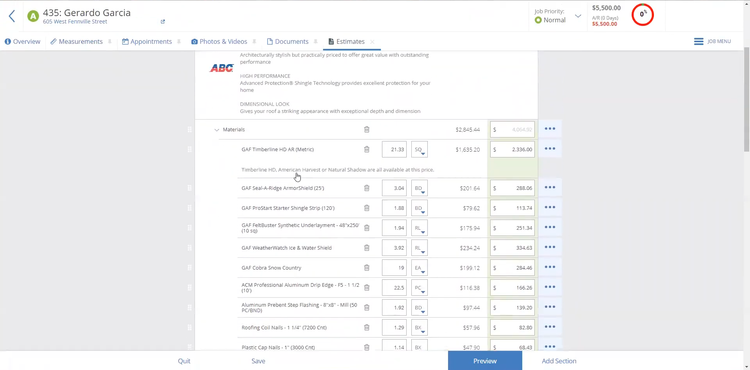Viewport: 750px width, 370px height.
Task: Click the page vertical scrollbar
Action: (x=747, y=99)
